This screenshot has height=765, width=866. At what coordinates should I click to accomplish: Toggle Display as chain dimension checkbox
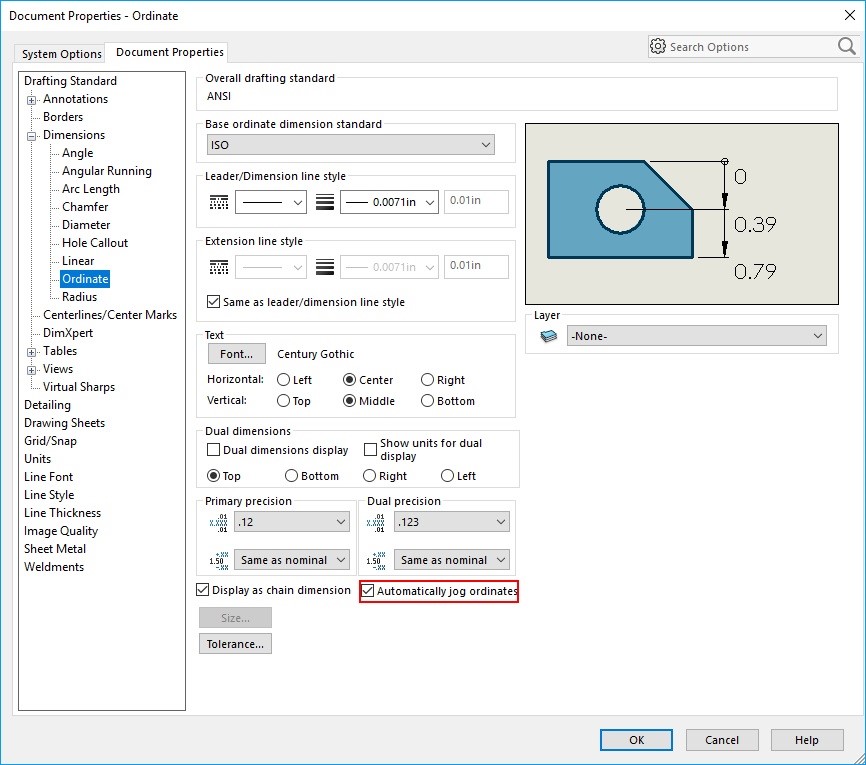pos(203,590)
